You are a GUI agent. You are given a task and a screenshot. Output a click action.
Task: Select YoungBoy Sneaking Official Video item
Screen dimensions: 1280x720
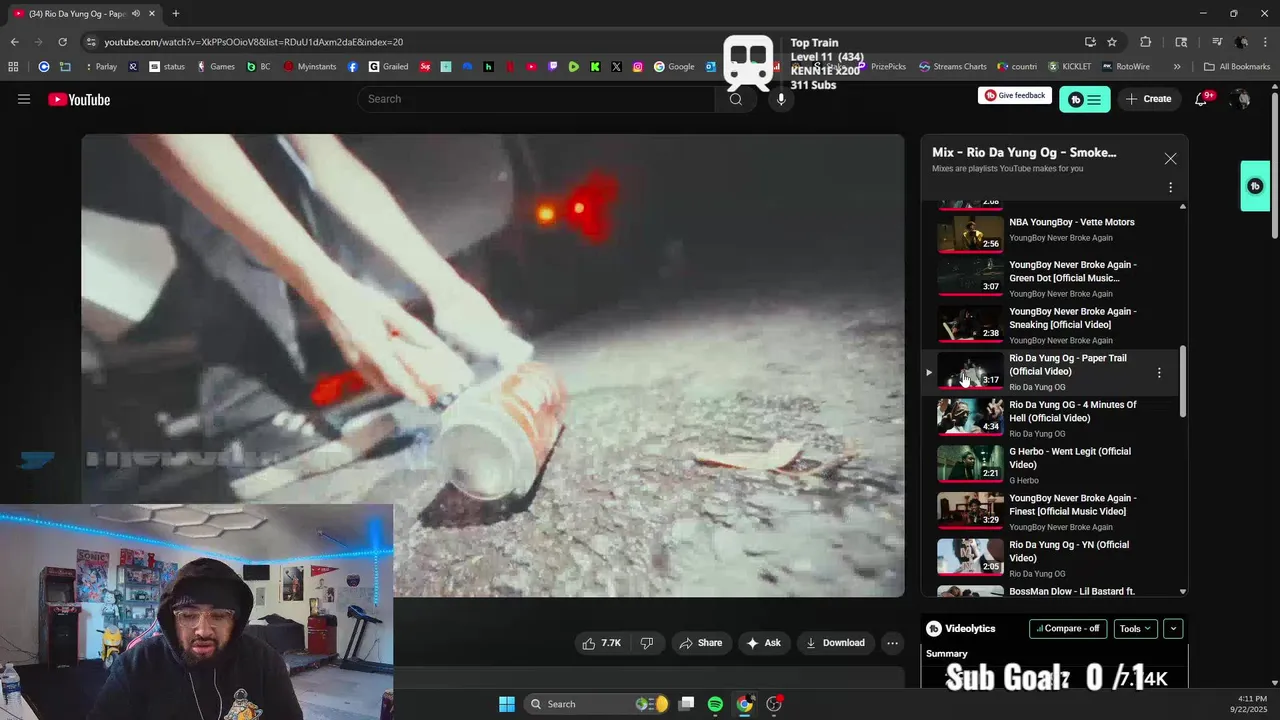(x=1050, y=324)
